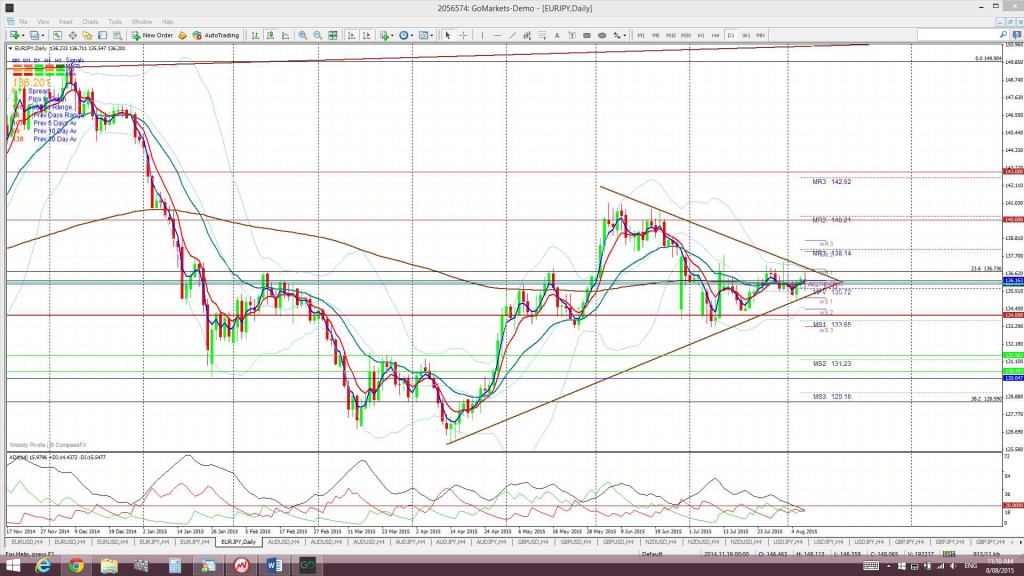Toggle the chart shift icon
The height and width of the screenshot is (576, 1024).
click(367, 35)
